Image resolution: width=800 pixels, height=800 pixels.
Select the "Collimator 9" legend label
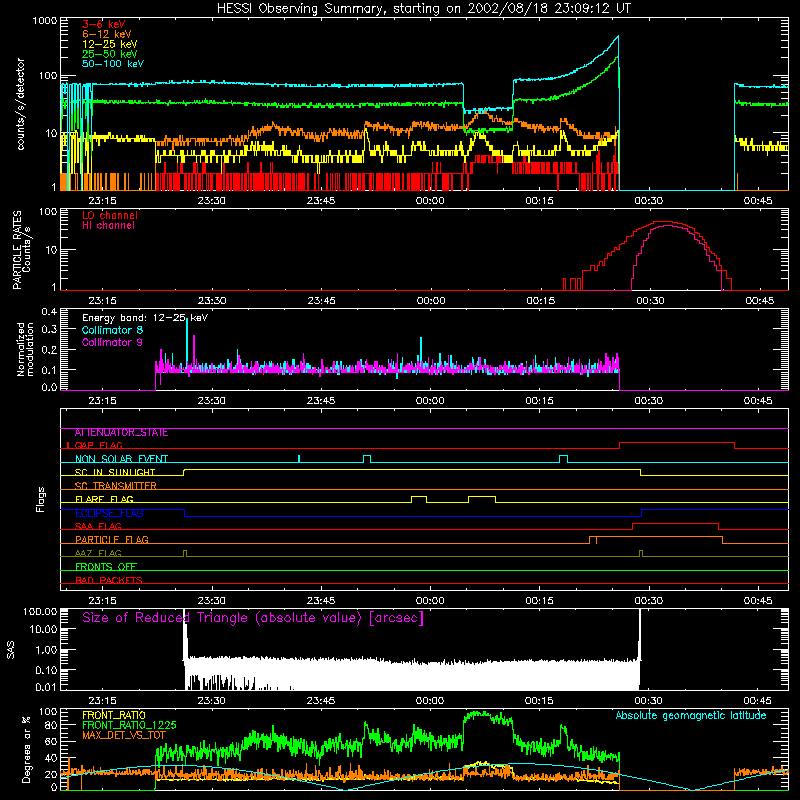[x=112, y=342]
